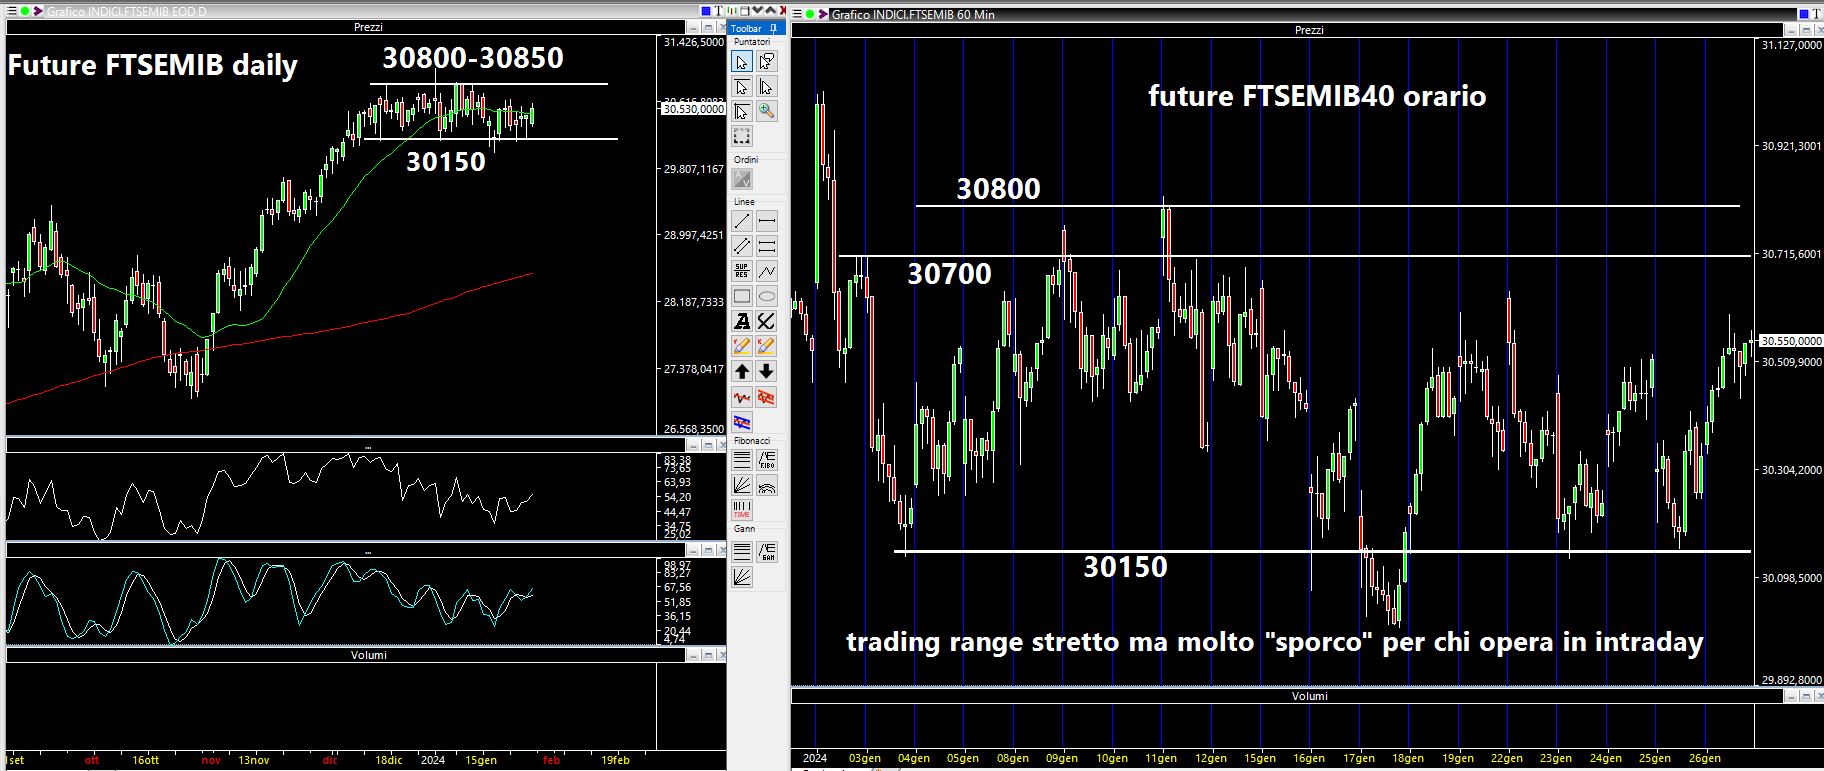1824x771 pixels.
Task: Minimize the RSI indicator pane in daily chart
Action: [693, 445]
